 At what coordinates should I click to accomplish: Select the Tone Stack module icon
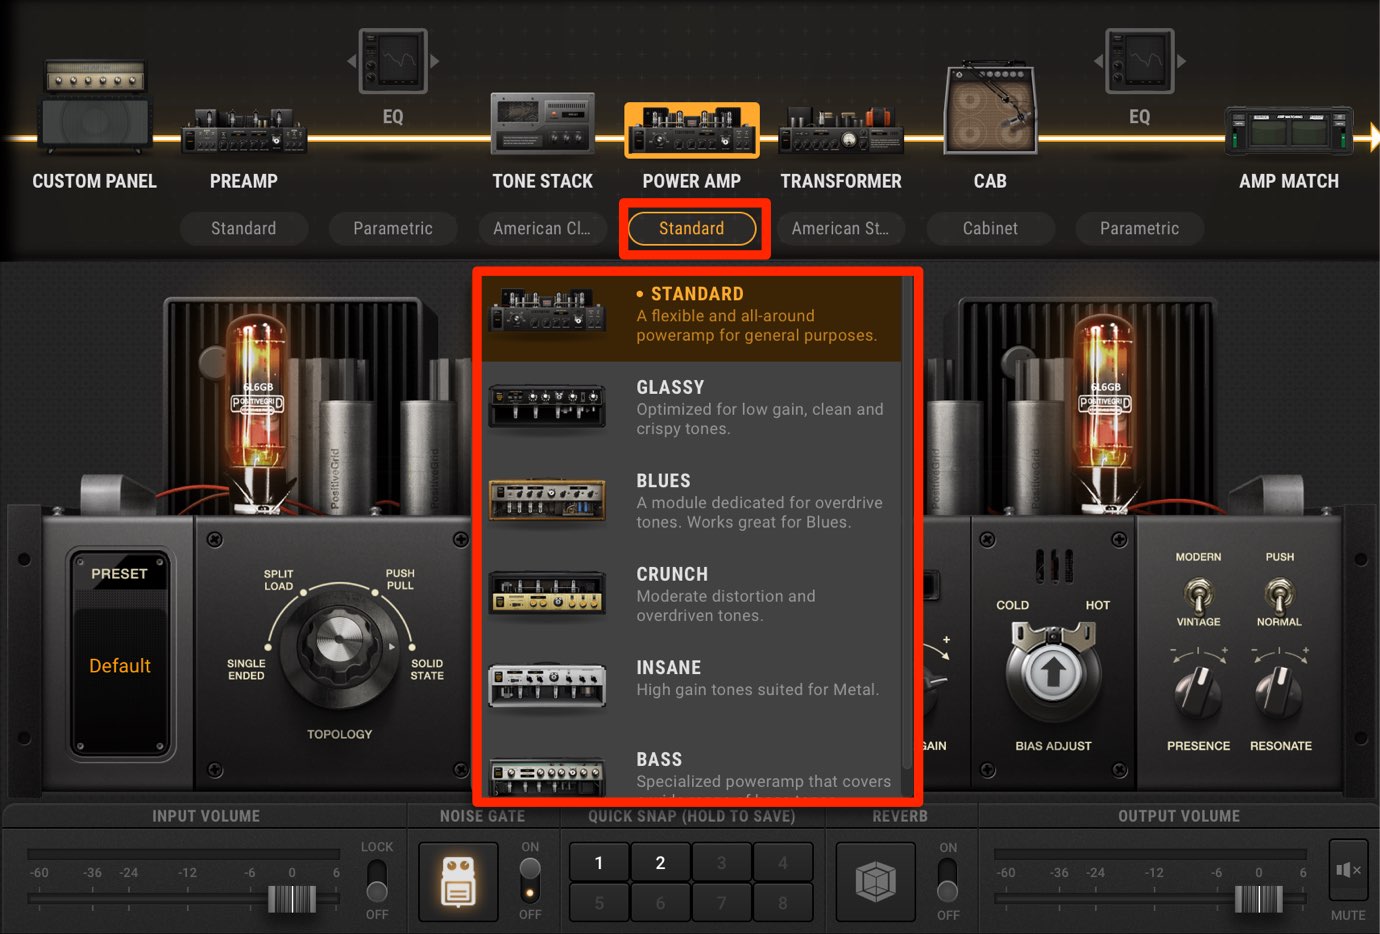coord(543,123)
